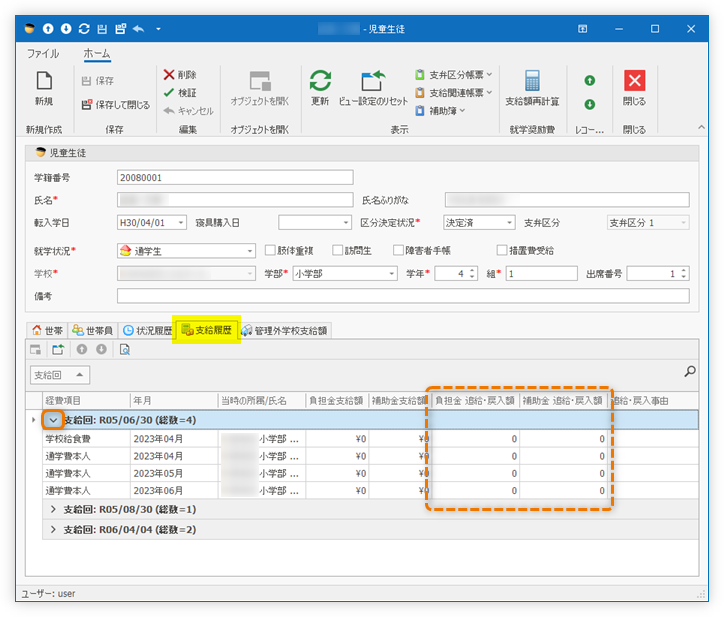Decrease 出席番号 with spinner down arrow

tap(683, 277)
